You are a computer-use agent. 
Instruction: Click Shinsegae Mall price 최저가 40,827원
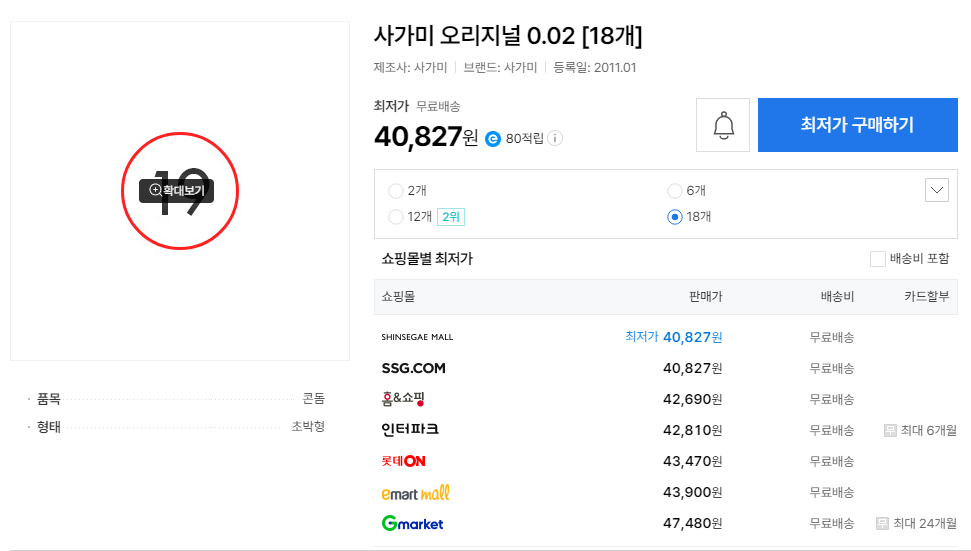(674, 337)
